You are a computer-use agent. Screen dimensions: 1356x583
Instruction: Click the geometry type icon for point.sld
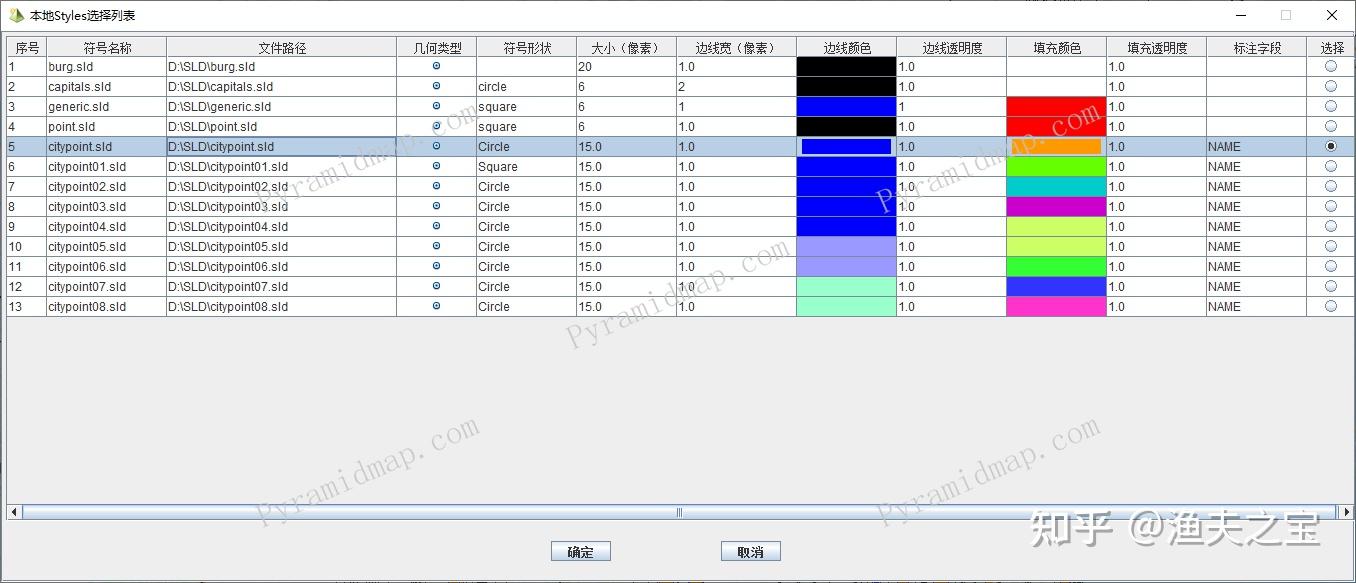[435, 126]
